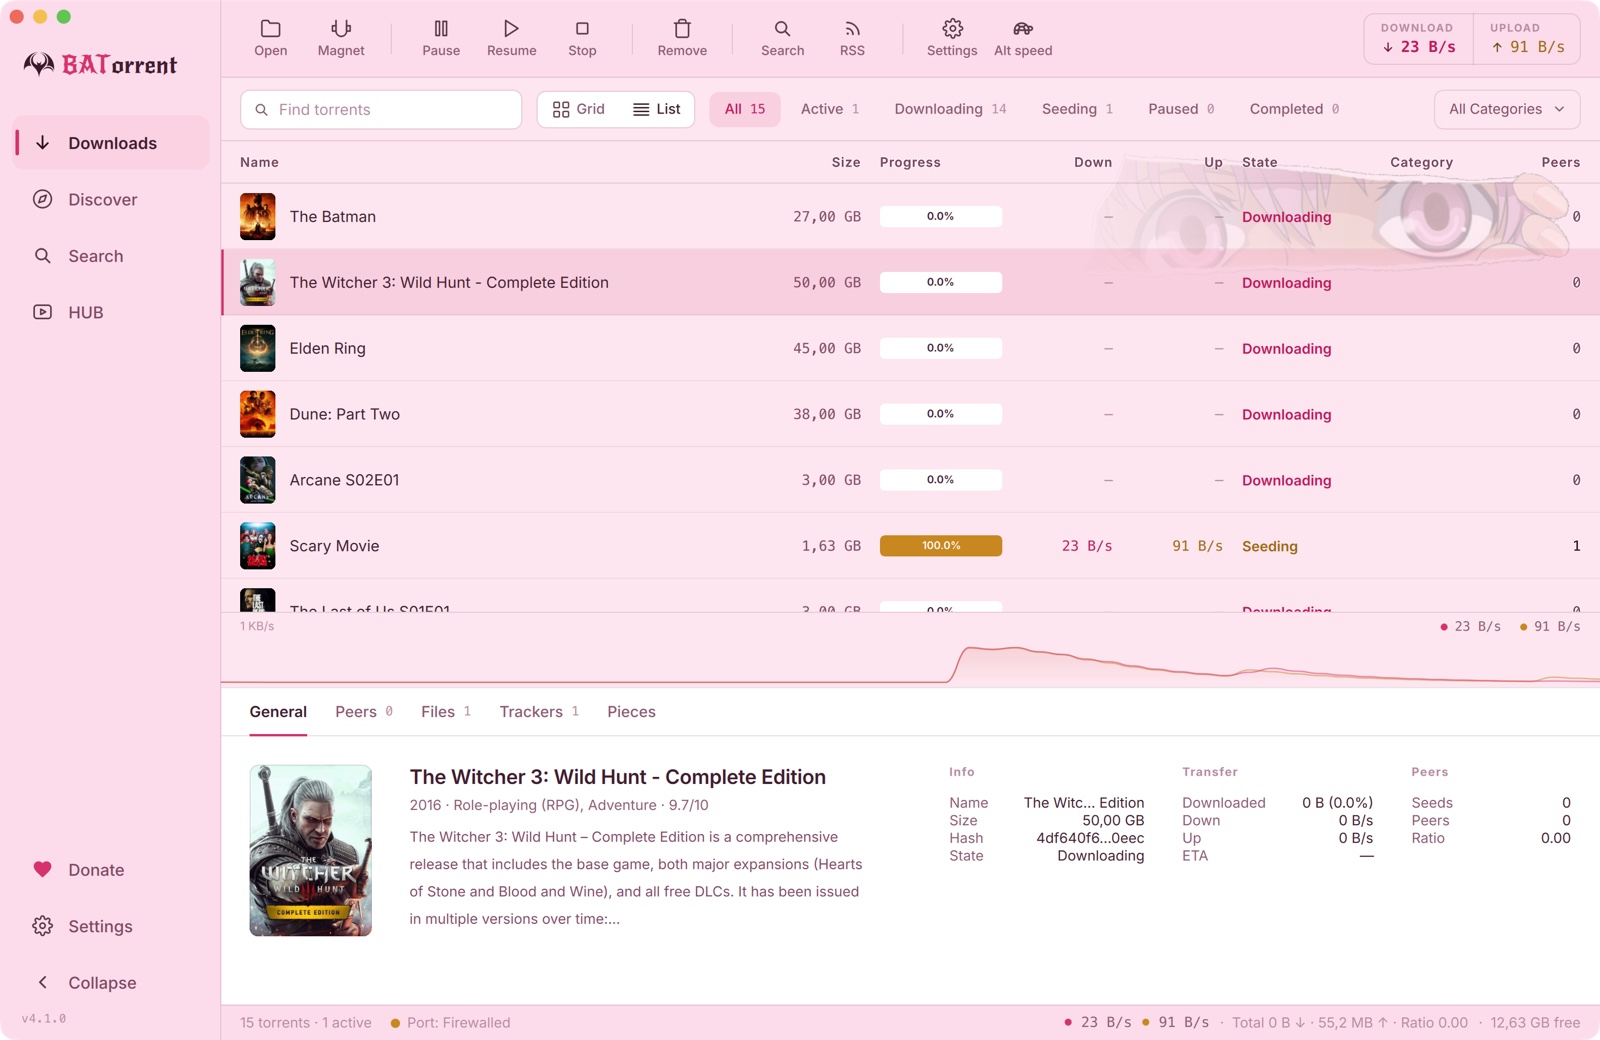Click the hash value '4df640f6...0eec'
This screenshot has height=1040, width=1600.
(1090, 838)
